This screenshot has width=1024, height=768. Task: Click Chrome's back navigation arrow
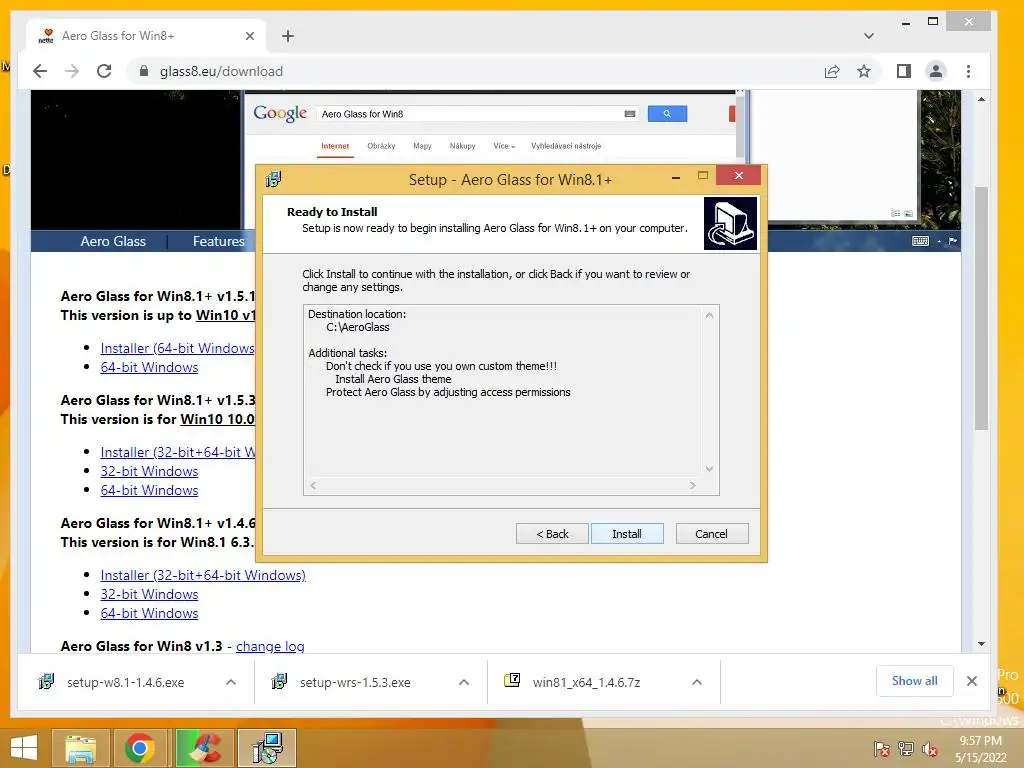40,71
